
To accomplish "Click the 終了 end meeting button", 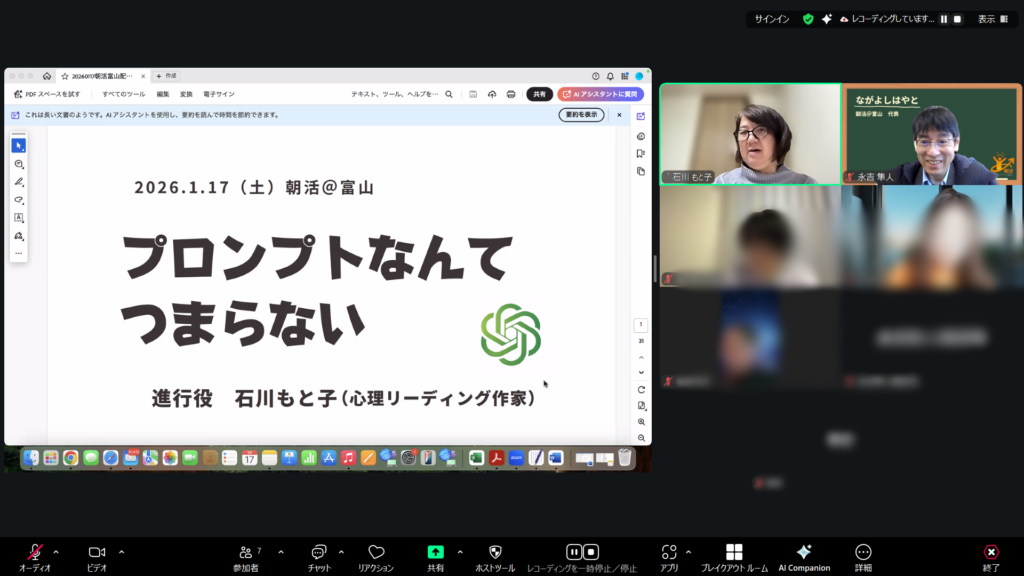I will point(991,552).
